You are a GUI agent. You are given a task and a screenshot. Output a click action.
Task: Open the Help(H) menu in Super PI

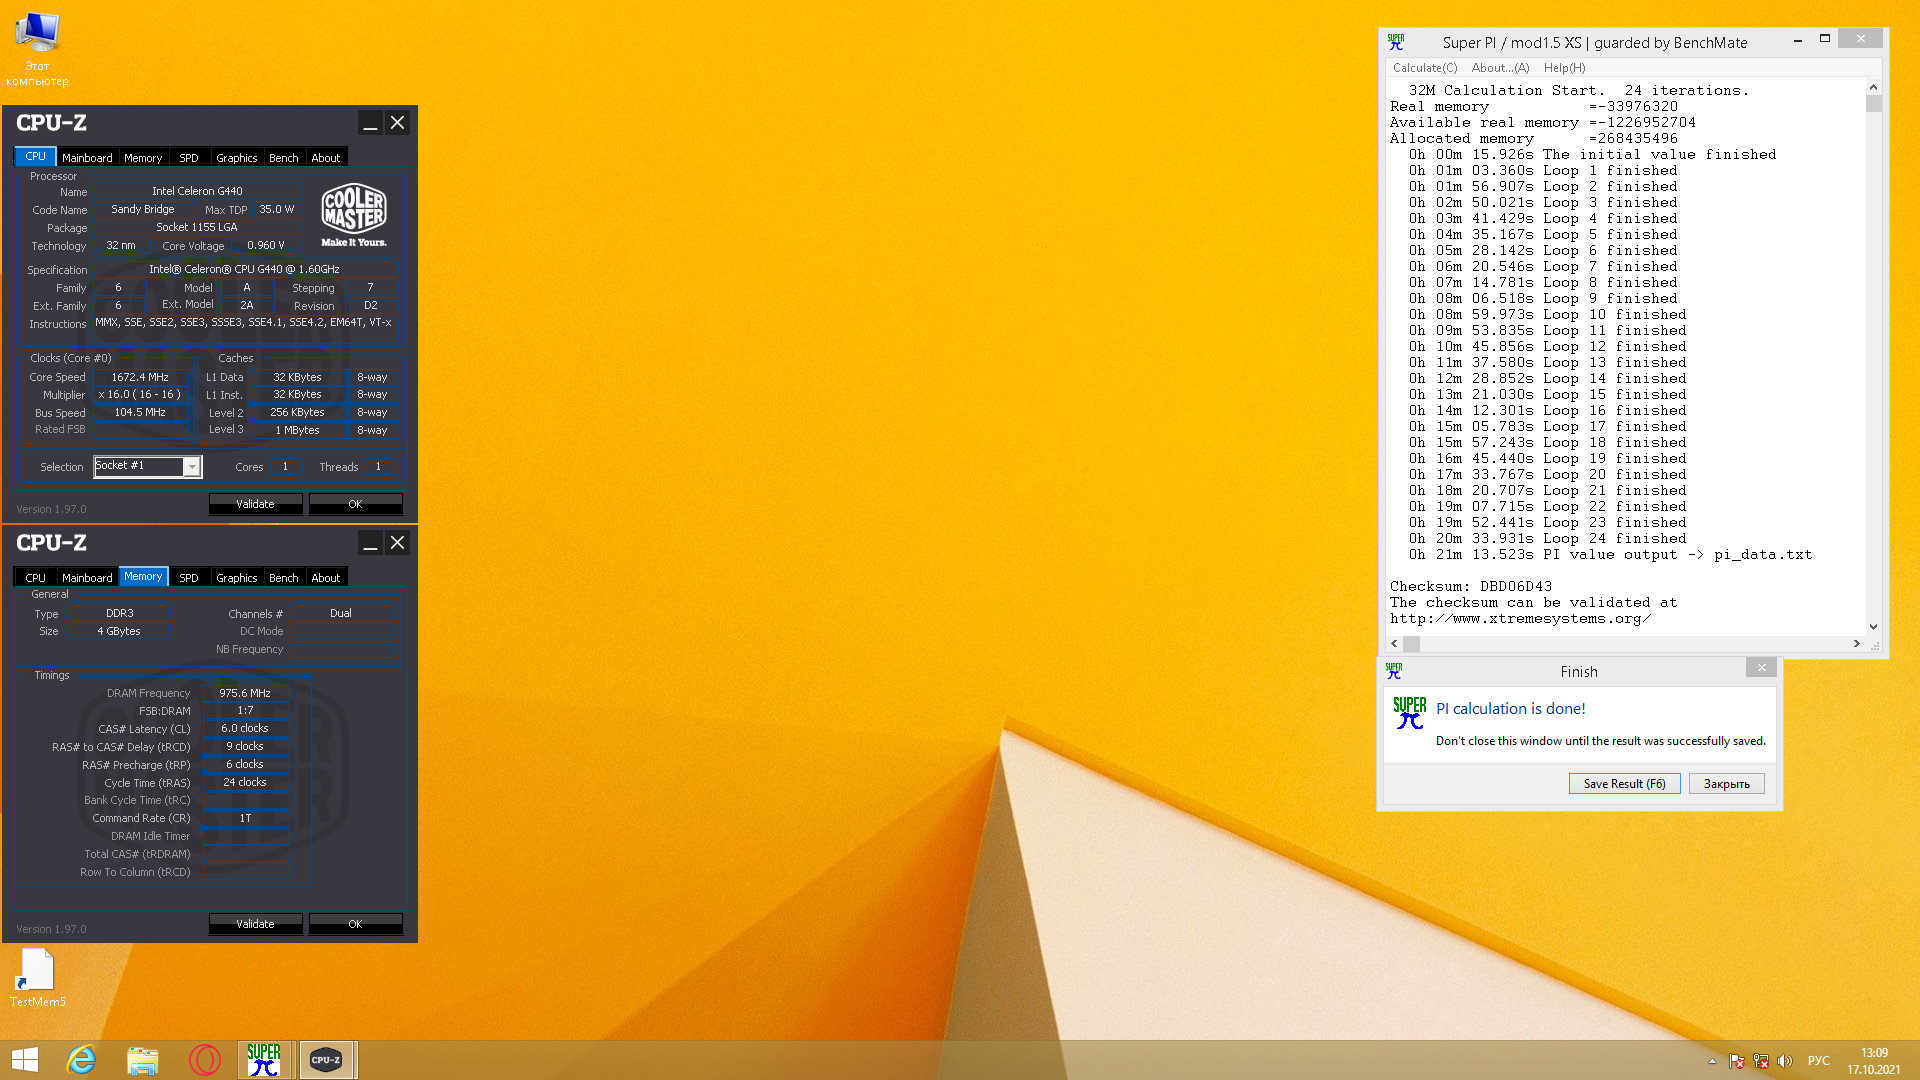pyautogui.click(x=1564, y=68)
